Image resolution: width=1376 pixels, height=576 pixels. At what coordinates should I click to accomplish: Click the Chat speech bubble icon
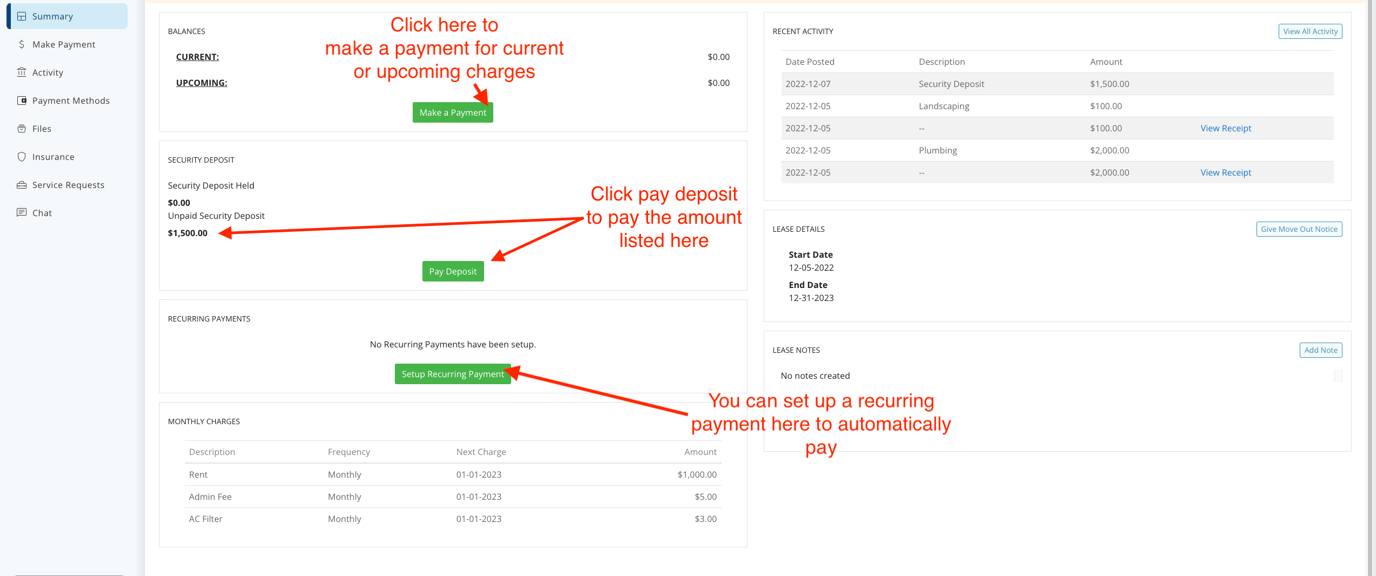(x=22, y=212)
